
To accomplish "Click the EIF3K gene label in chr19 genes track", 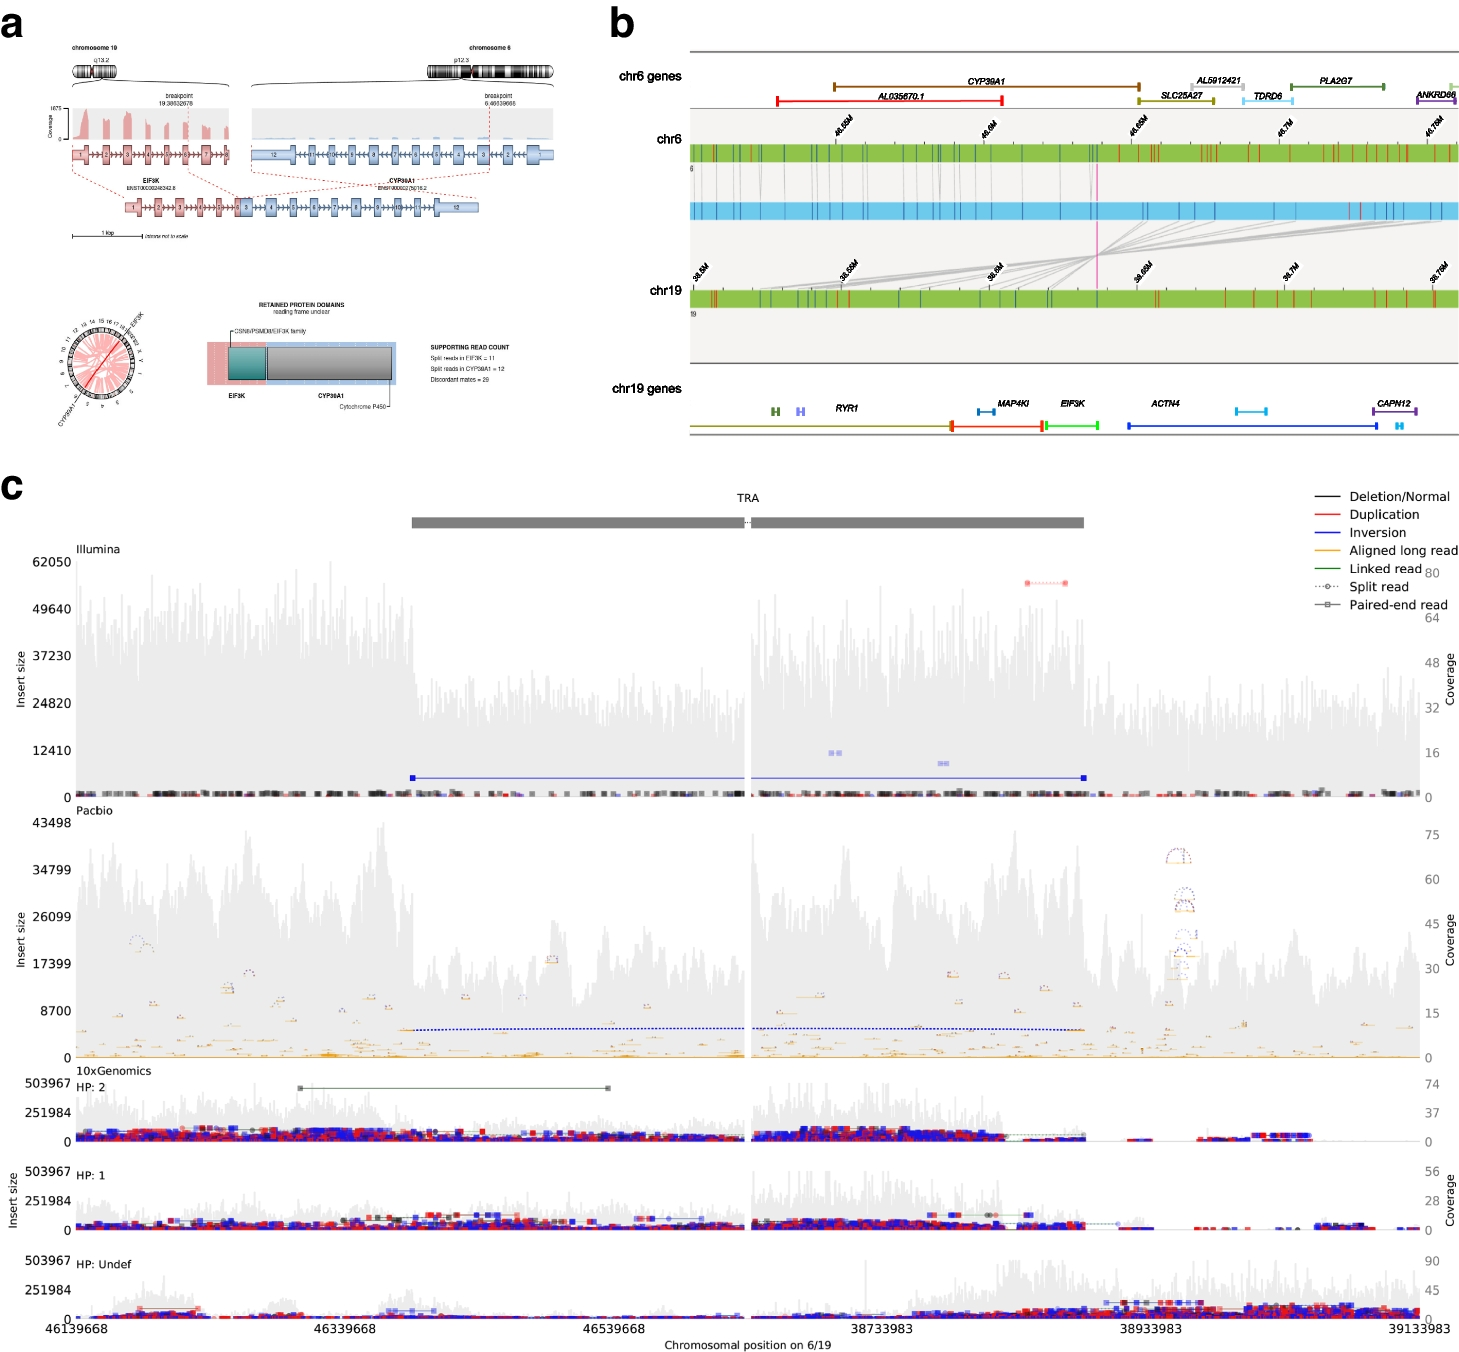I will pos(1073,404).
